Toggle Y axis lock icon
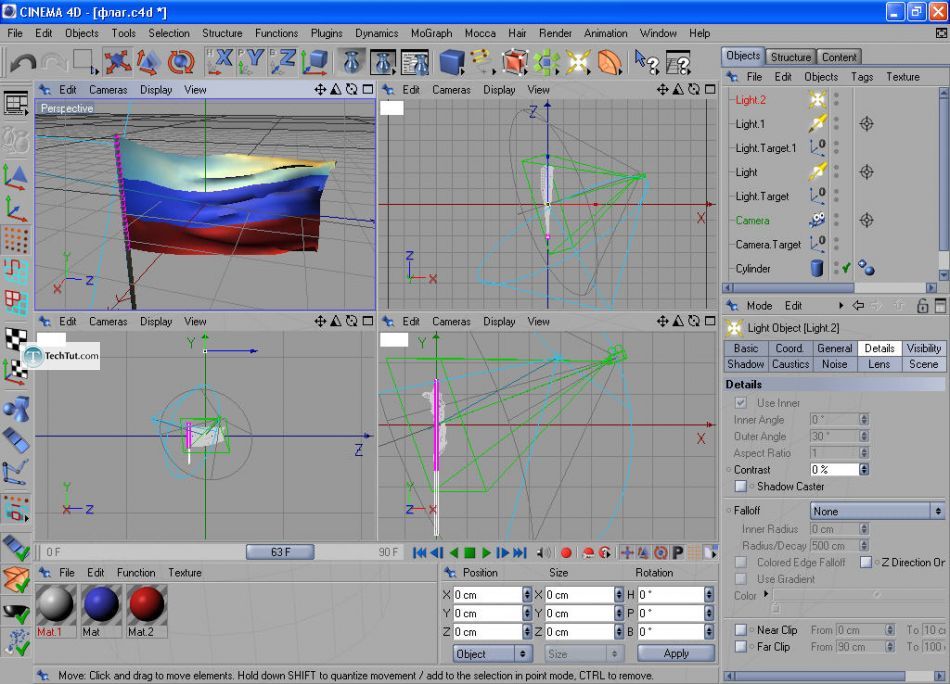The width and height of the screenshot is (950, 684). [x=251, y=62]
